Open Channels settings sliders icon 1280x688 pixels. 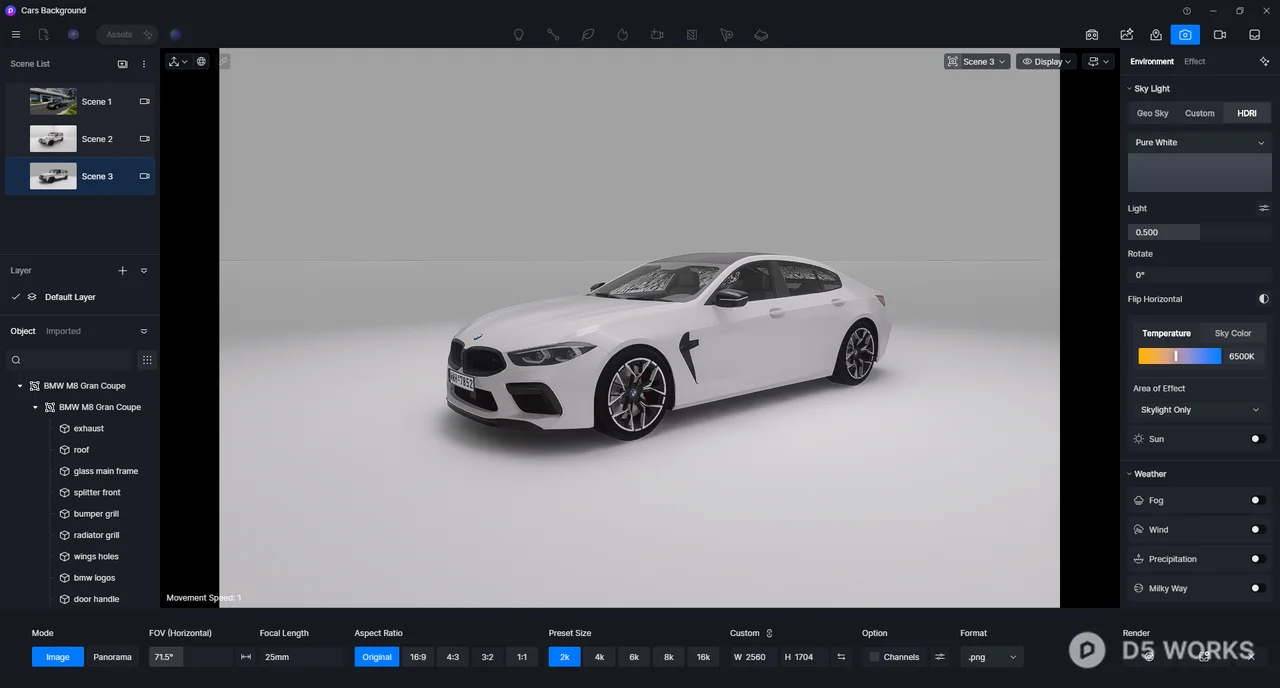point(940,657)
